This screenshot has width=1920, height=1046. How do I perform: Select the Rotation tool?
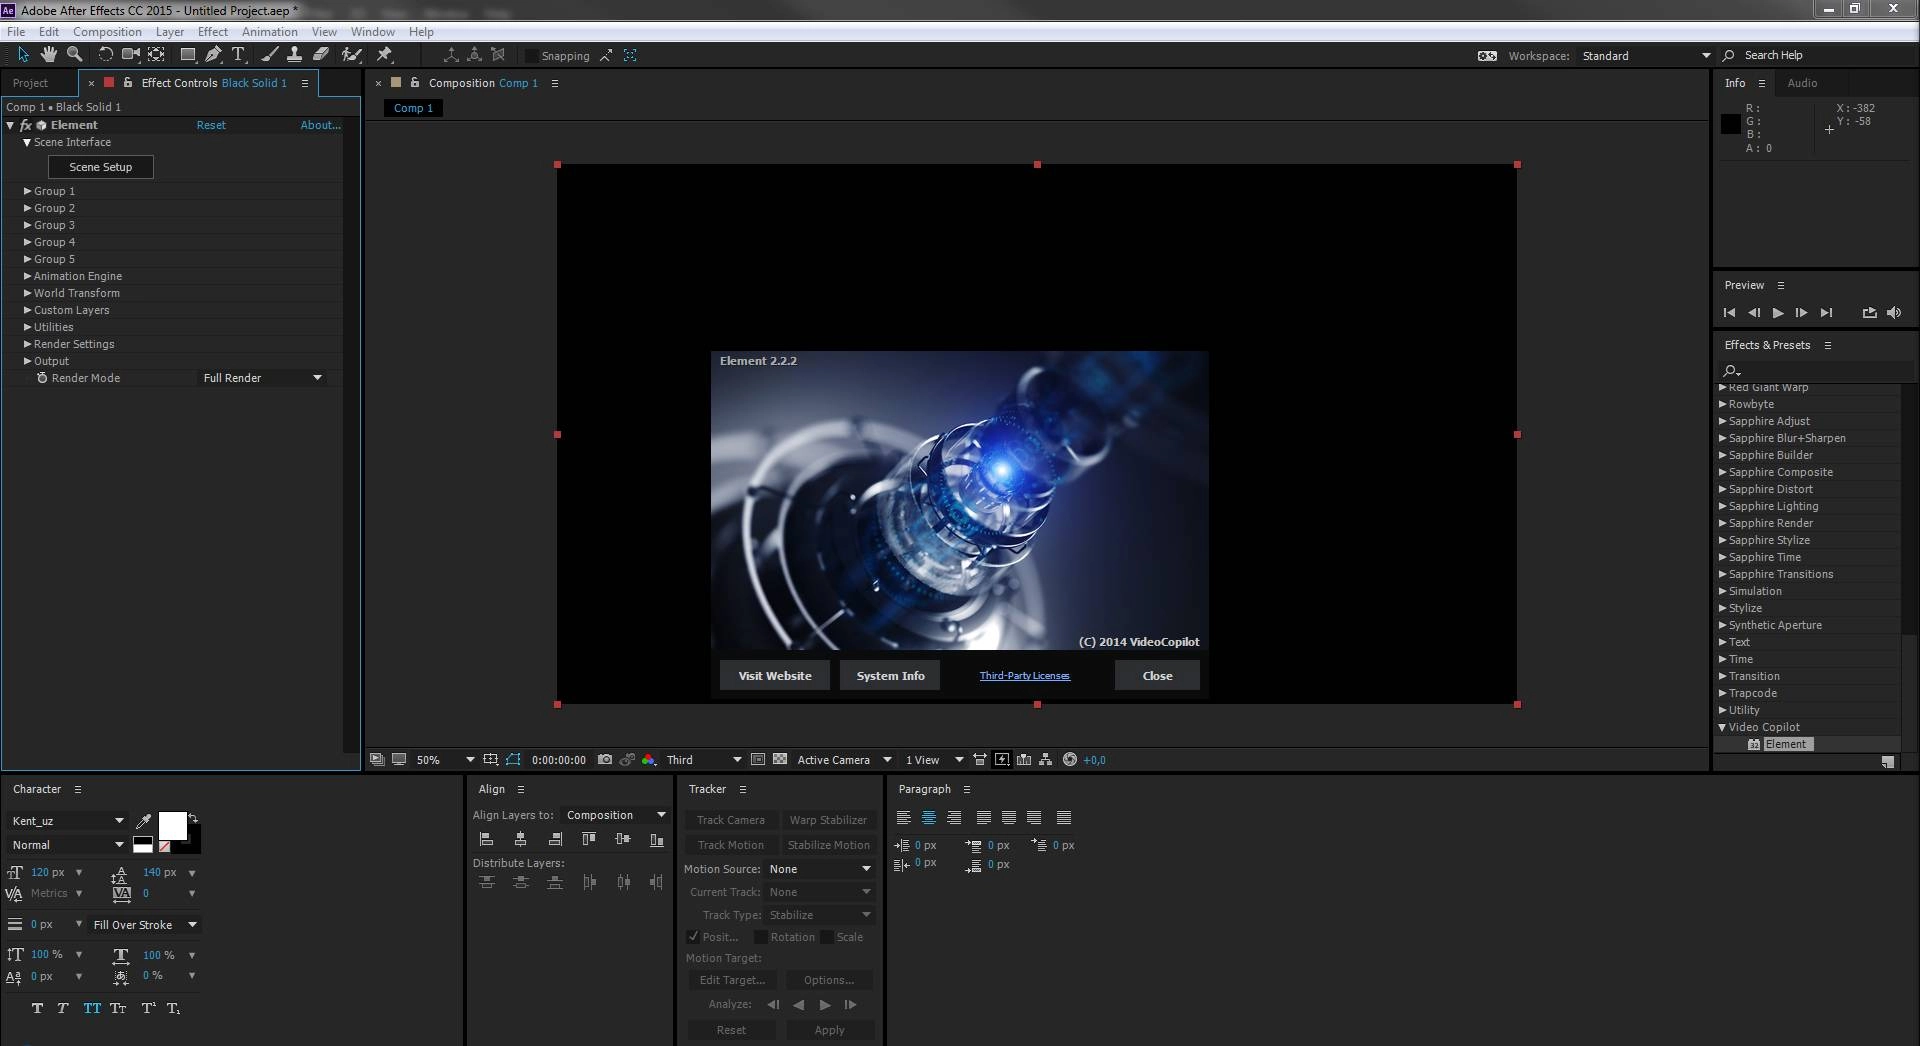[x=105, y=55]
